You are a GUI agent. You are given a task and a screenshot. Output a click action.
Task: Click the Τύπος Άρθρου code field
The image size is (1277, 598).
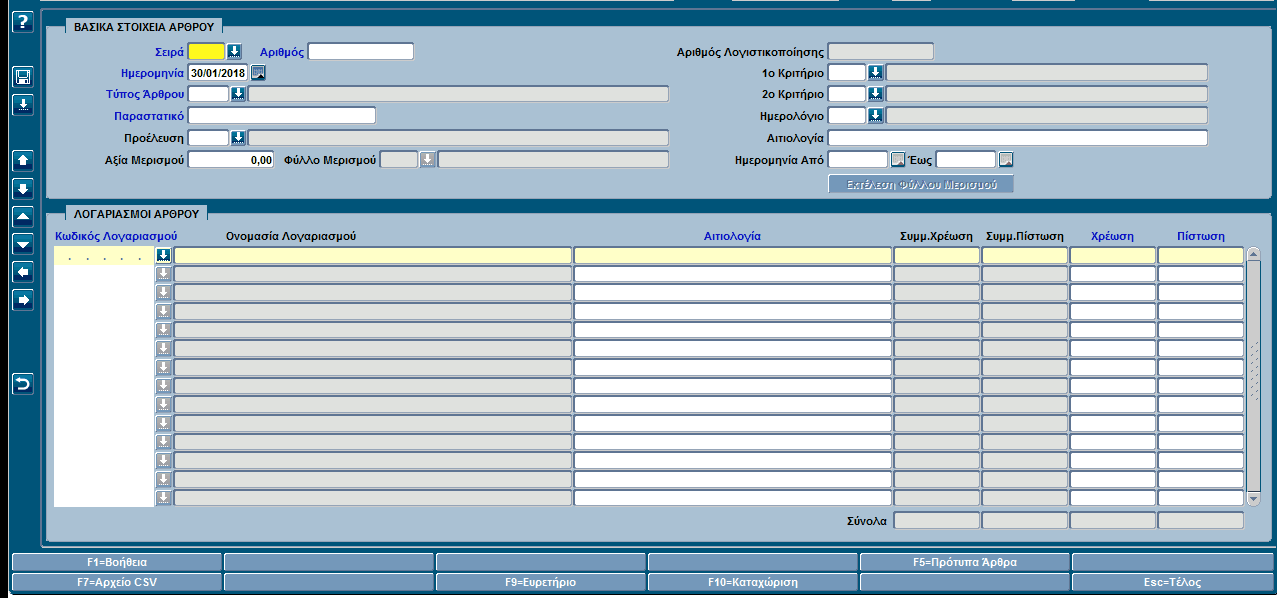tap(209, 94)
